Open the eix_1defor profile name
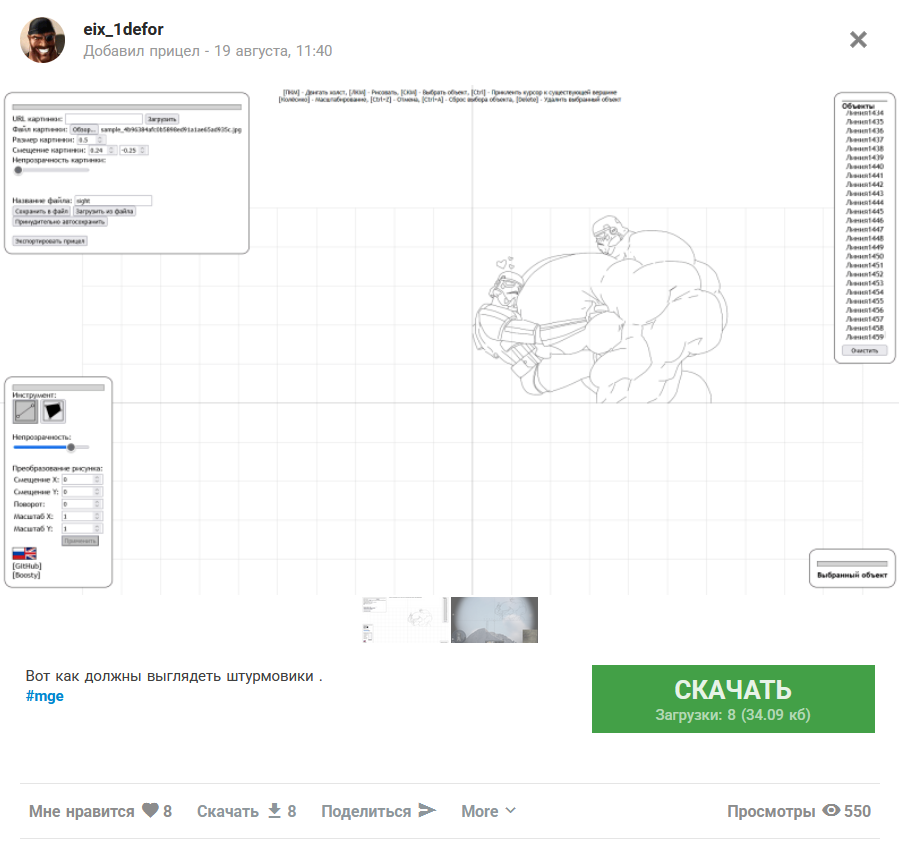The image size is (899, 844). point(123,29)
